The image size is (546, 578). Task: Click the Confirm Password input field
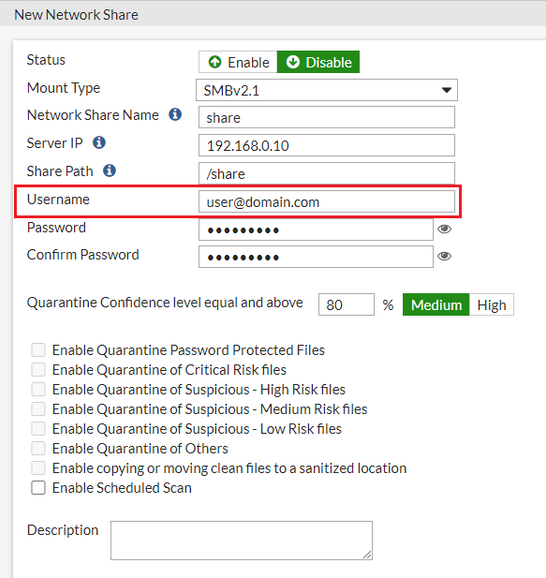click(x=316, y=257)
